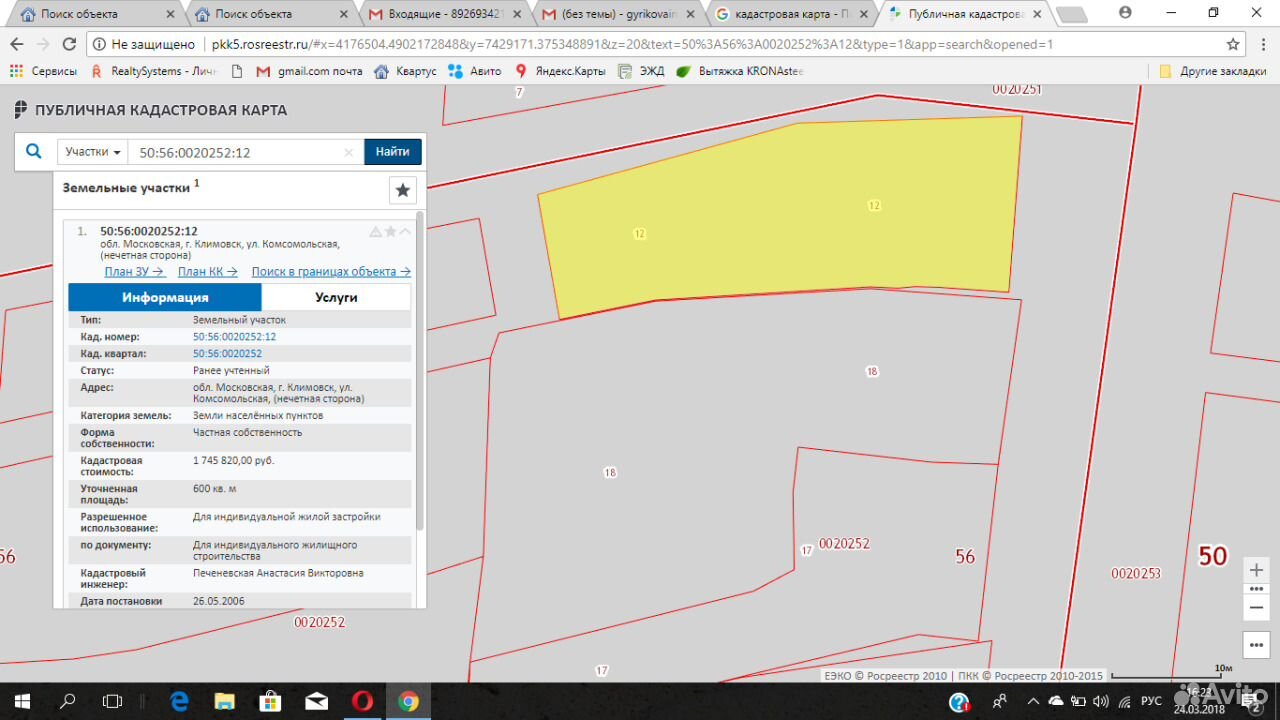The image size is (1280, 720).
Task: Go back with the browser back arrow
Action: click(16, 44)
